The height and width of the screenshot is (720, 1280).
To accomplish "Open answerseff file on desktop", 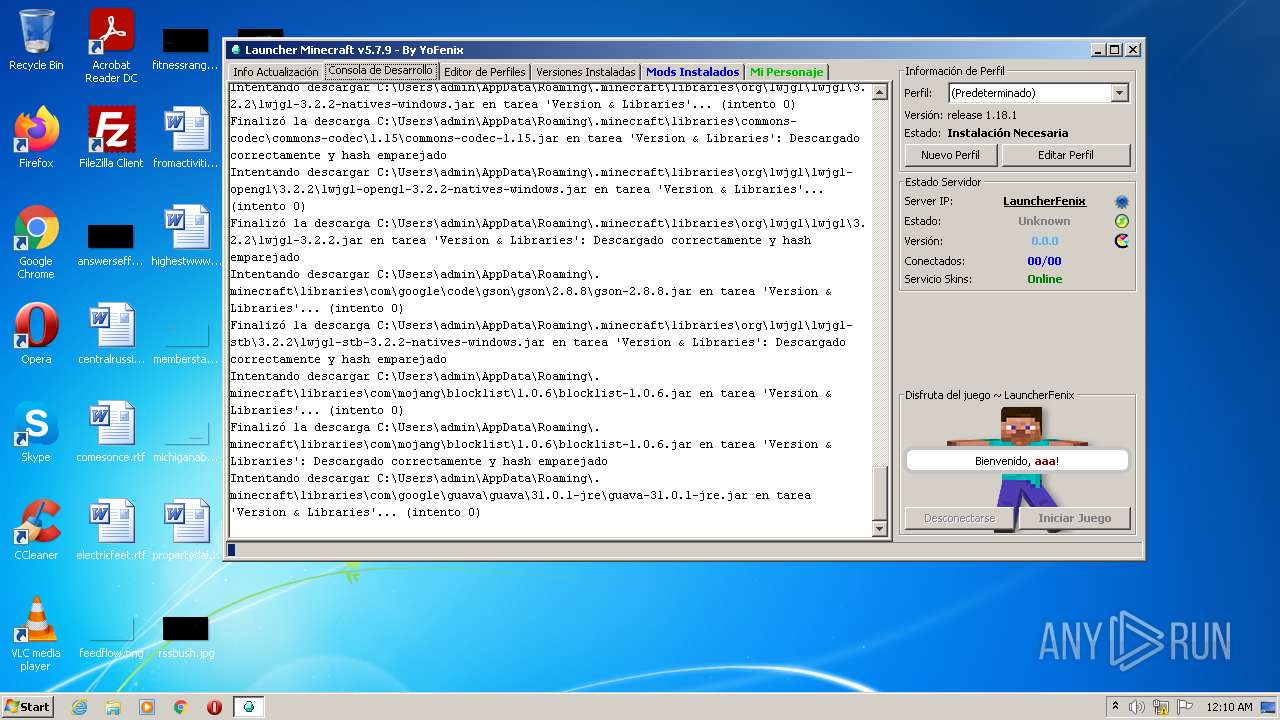I will (111, 245).
